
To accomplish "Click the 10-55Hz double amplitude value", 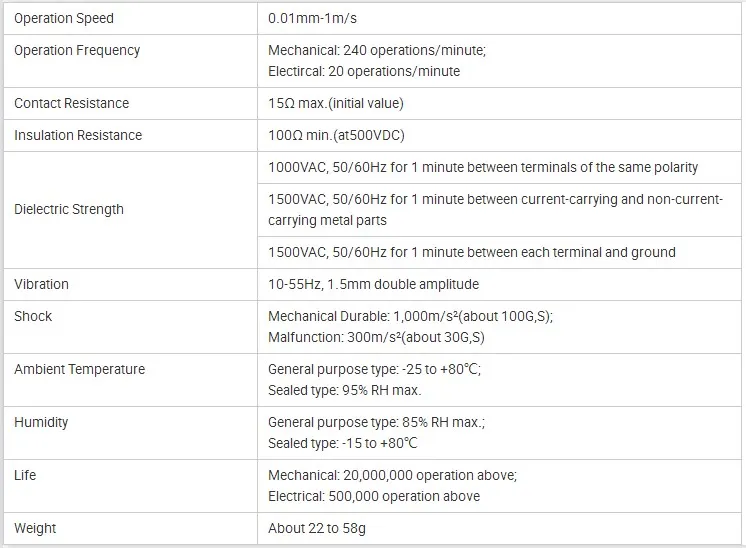I will click(373, 284).
